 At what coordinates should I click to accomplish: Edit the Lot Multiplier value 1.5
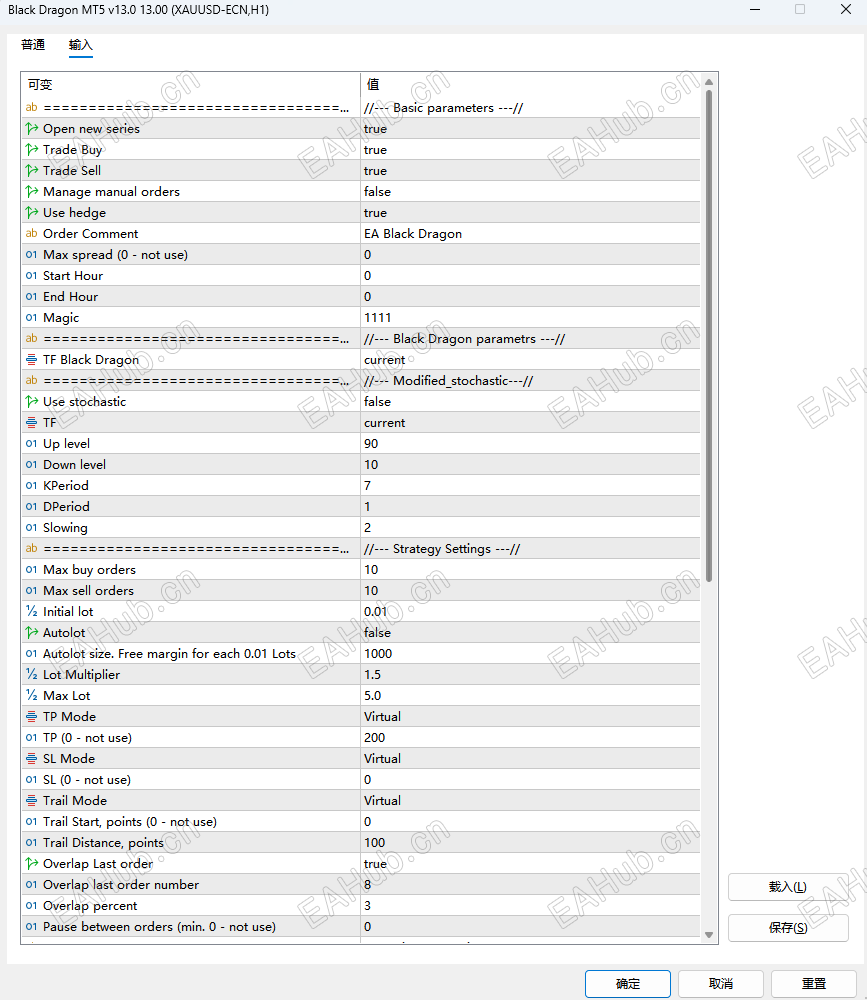pyautogui.click(x=530, y=675)
